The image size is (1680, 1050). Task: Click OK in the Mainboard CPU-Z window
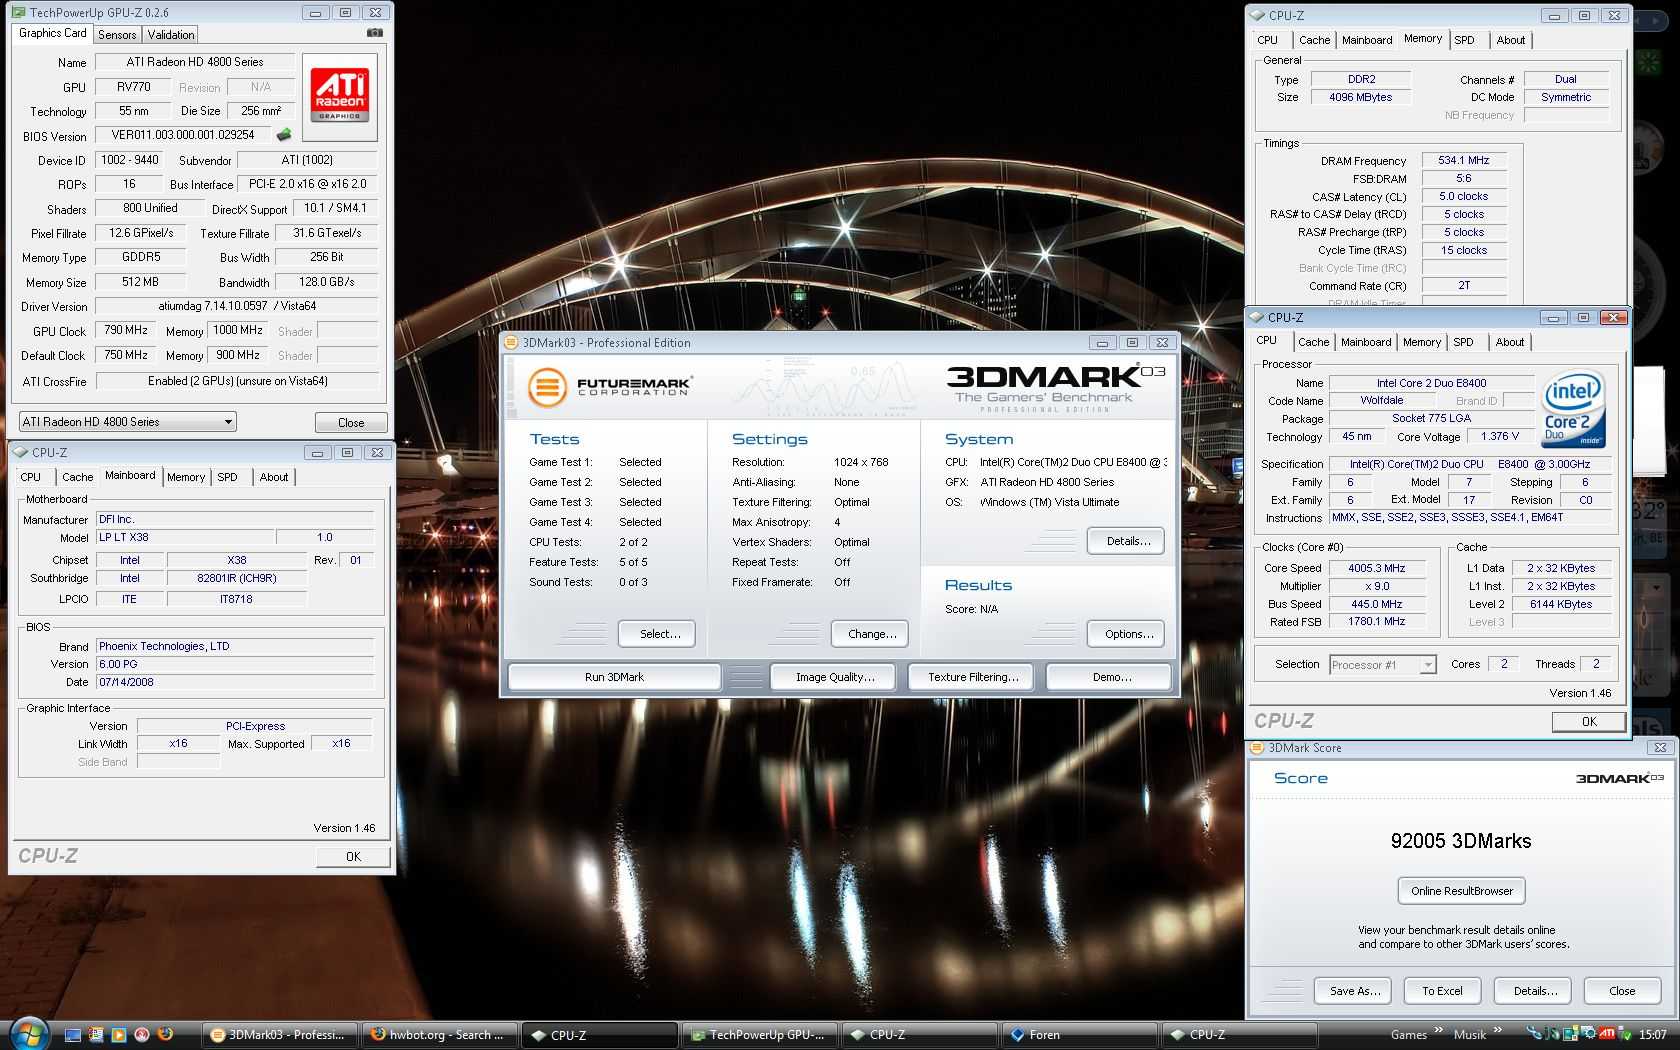(353, 857)
